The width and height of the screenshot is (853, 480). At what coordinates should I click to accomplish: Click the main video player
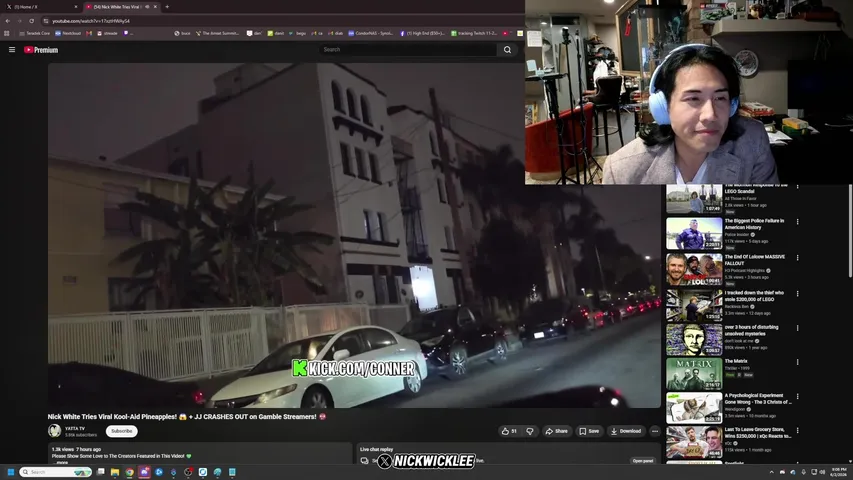point(354,235)
